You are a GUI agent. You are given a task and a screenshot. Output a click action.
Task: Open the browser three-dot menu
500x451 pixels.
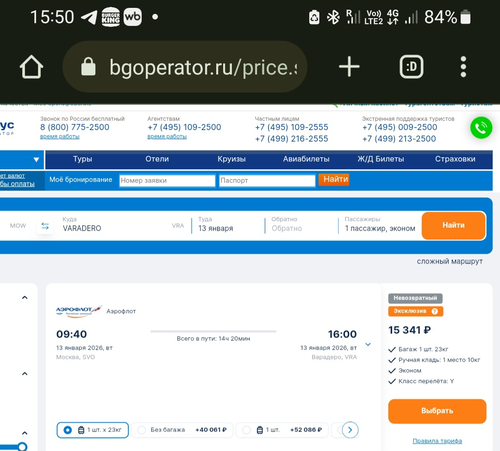click(463, 67)
